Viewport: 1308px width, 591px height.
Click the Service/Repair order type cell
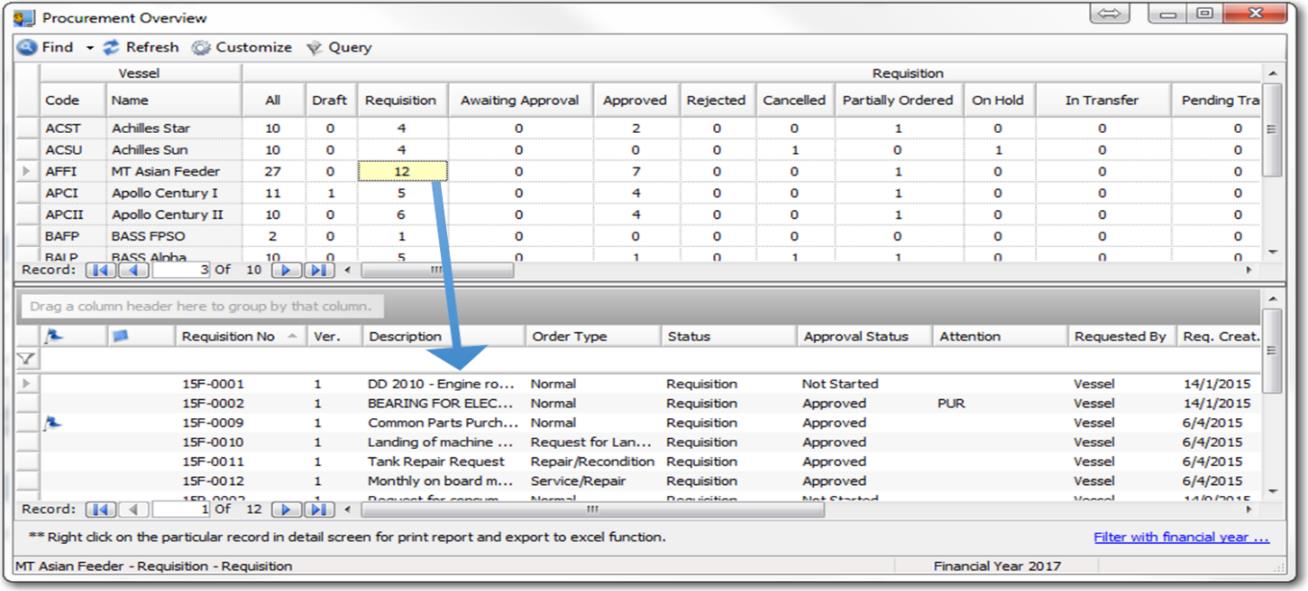(578, 481)
